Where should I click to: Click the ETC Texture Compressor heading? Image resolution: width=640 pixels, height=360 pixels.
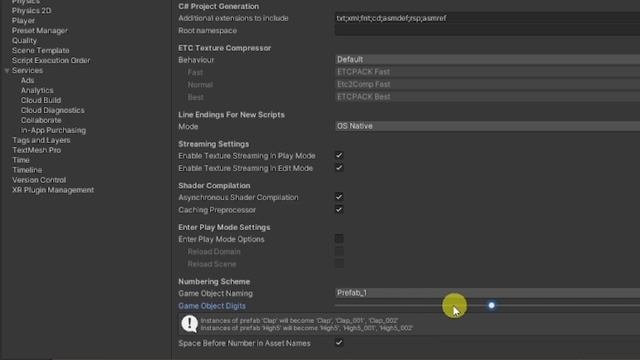coord(224,48)
